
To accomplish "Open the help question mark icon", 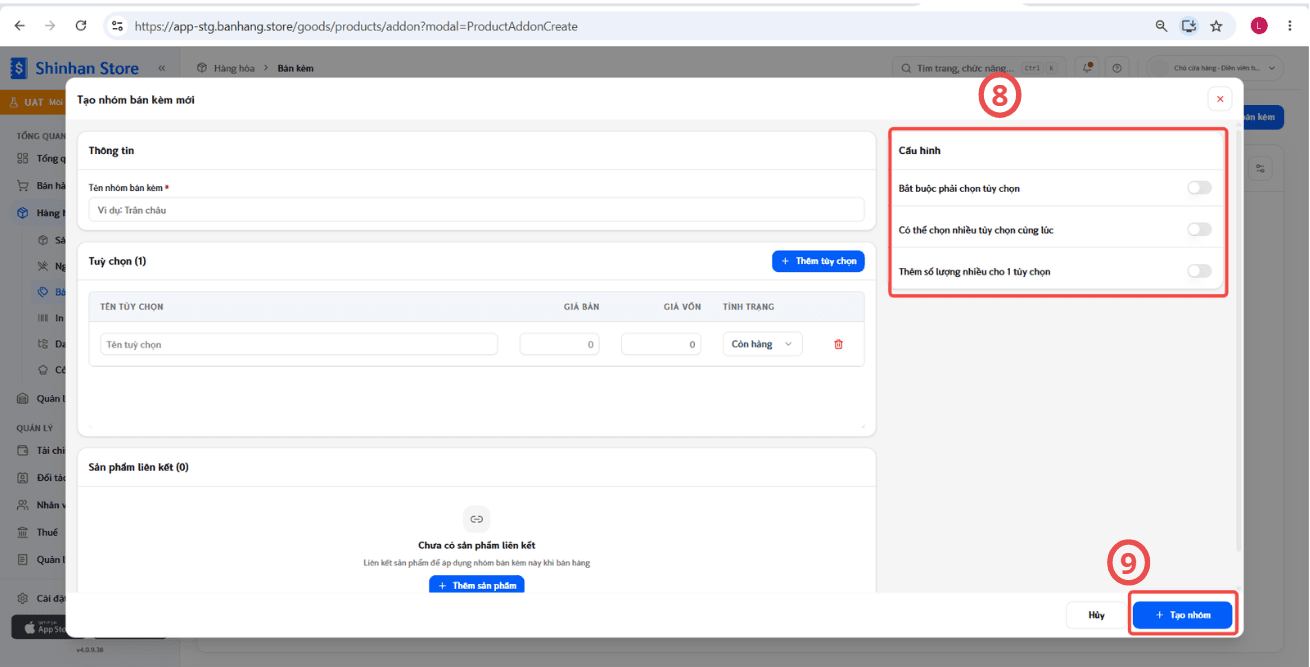I will 1117,68.
